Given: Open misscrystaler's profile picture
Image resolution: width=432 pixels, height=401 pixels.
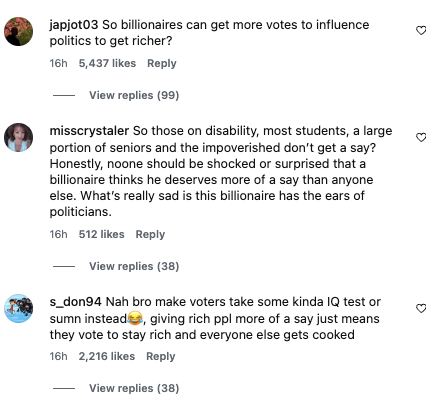Looking at the screenshot, I should tap(18, 137).
